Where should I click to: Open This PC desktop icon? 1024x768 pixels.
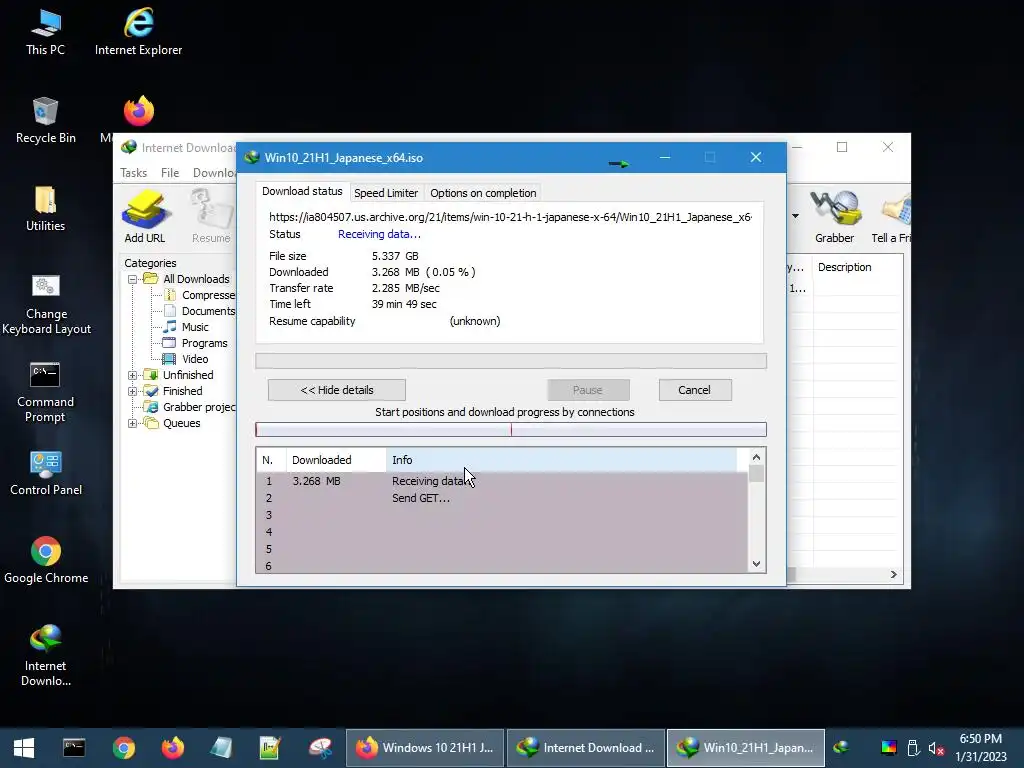tap(45, 33)
